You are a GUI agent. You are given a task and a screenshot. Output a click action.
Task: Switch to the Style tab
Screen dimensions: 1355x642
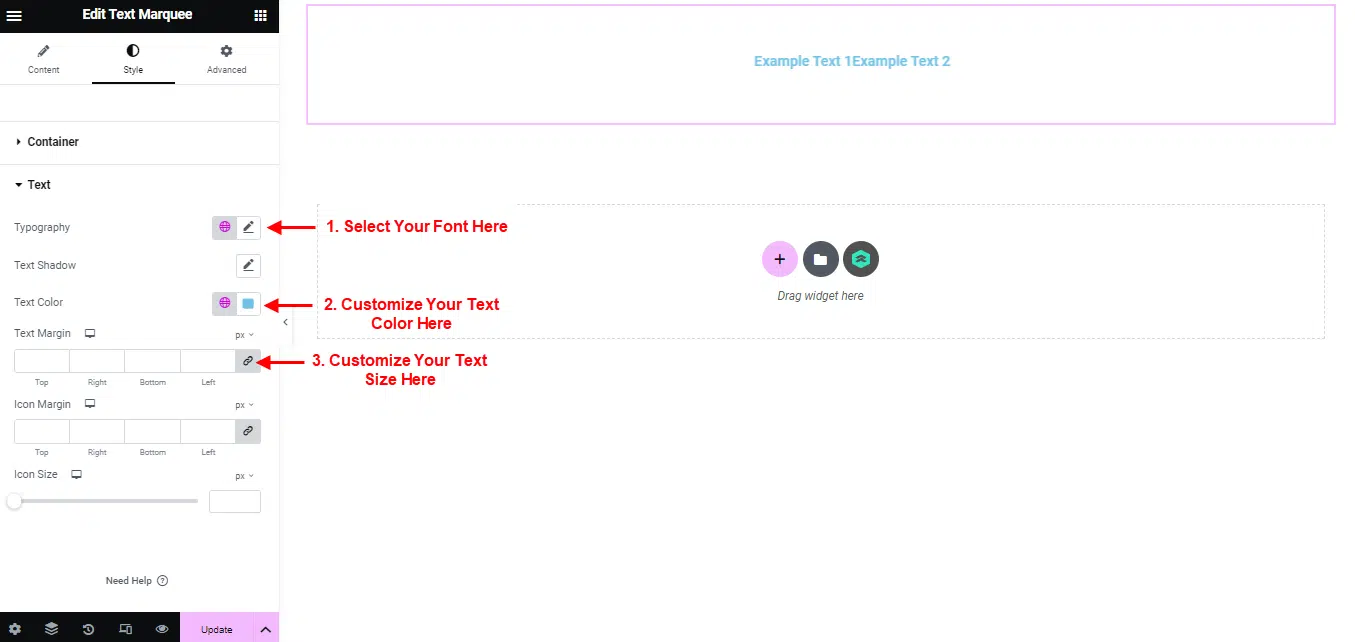(133, 59)
